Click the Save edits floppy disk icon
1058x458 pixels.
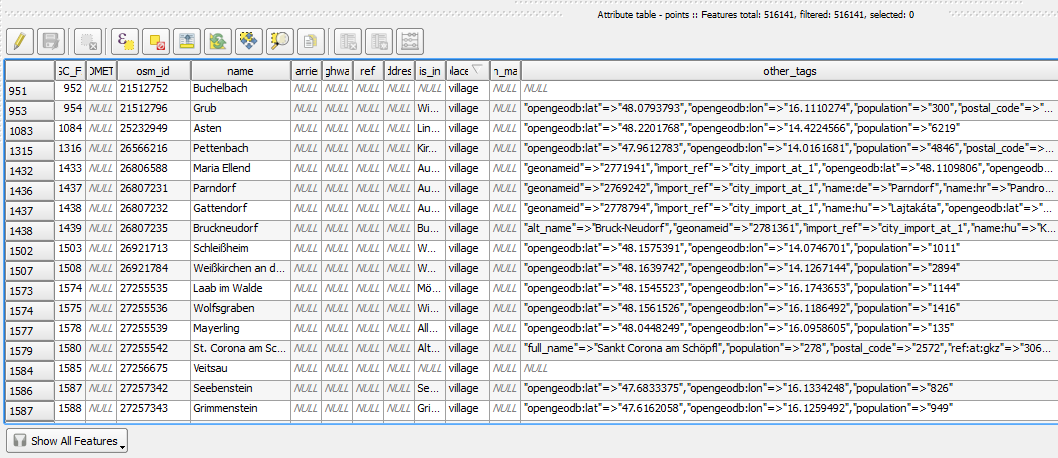click(52, 41)
